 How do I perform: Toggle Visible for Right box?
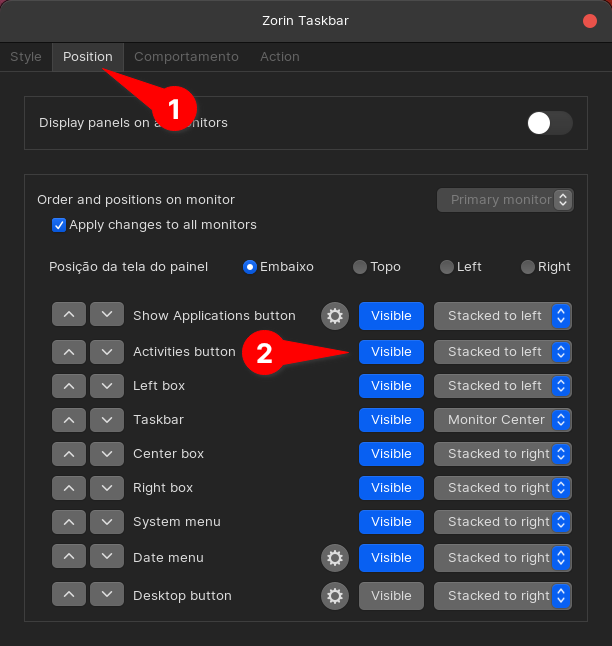(391, 488)
